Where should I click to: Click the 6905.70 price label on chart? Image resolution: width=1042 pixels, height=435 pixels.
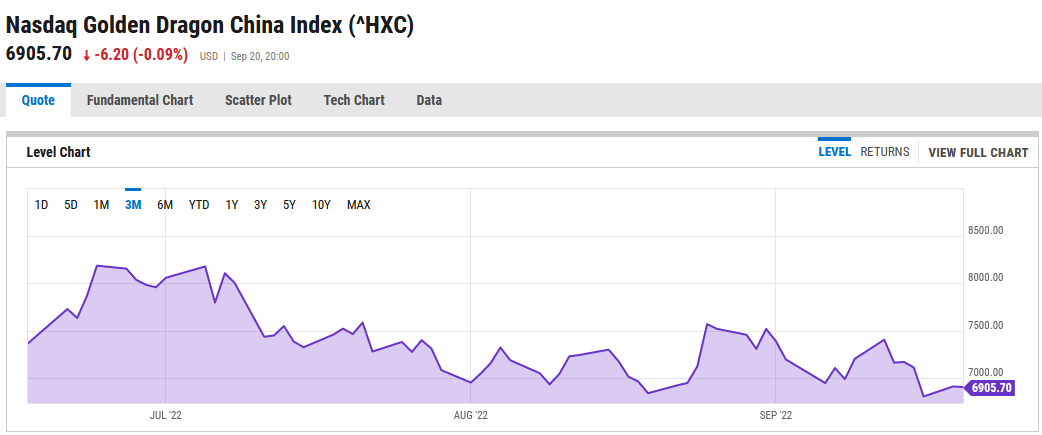[991, 388]
